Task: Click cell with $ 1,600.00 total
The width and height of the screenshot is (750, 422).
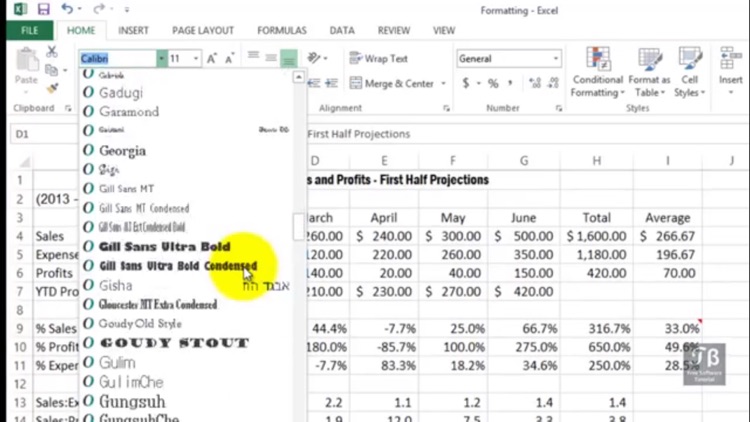Action: 596,236
